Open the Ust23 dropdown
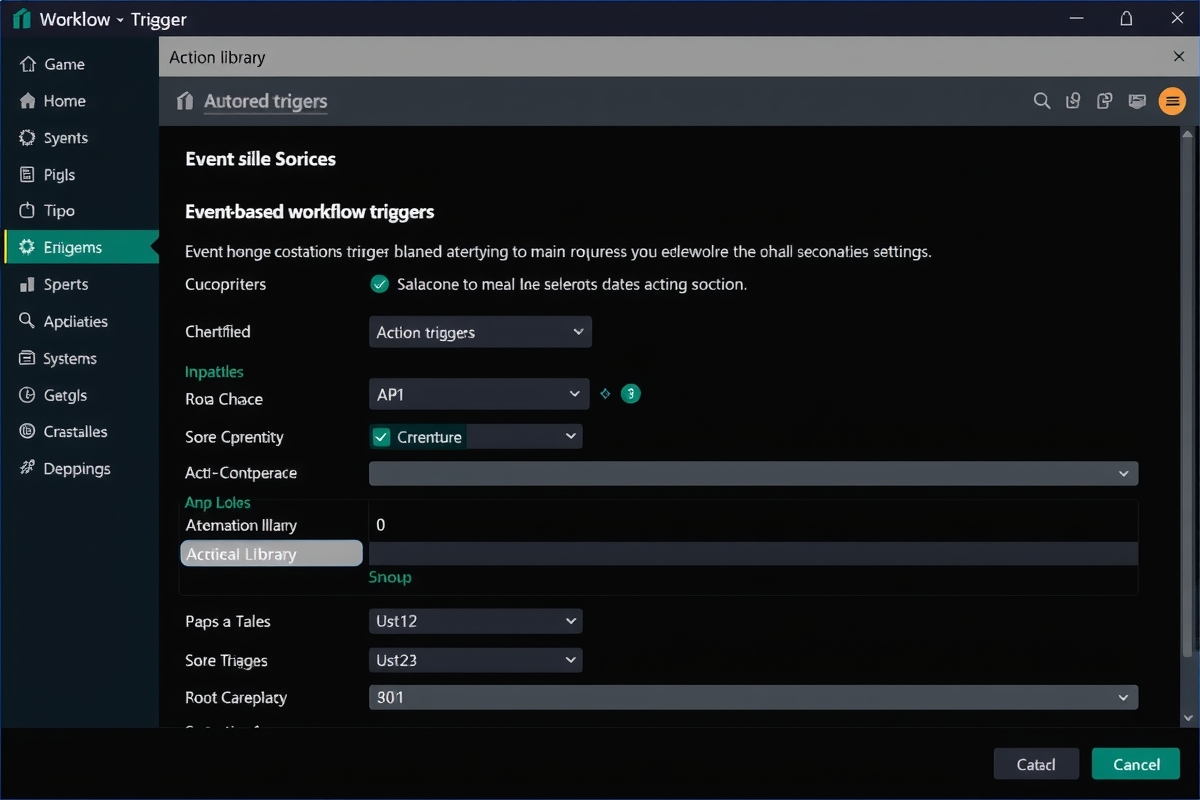 click(475, 660)
